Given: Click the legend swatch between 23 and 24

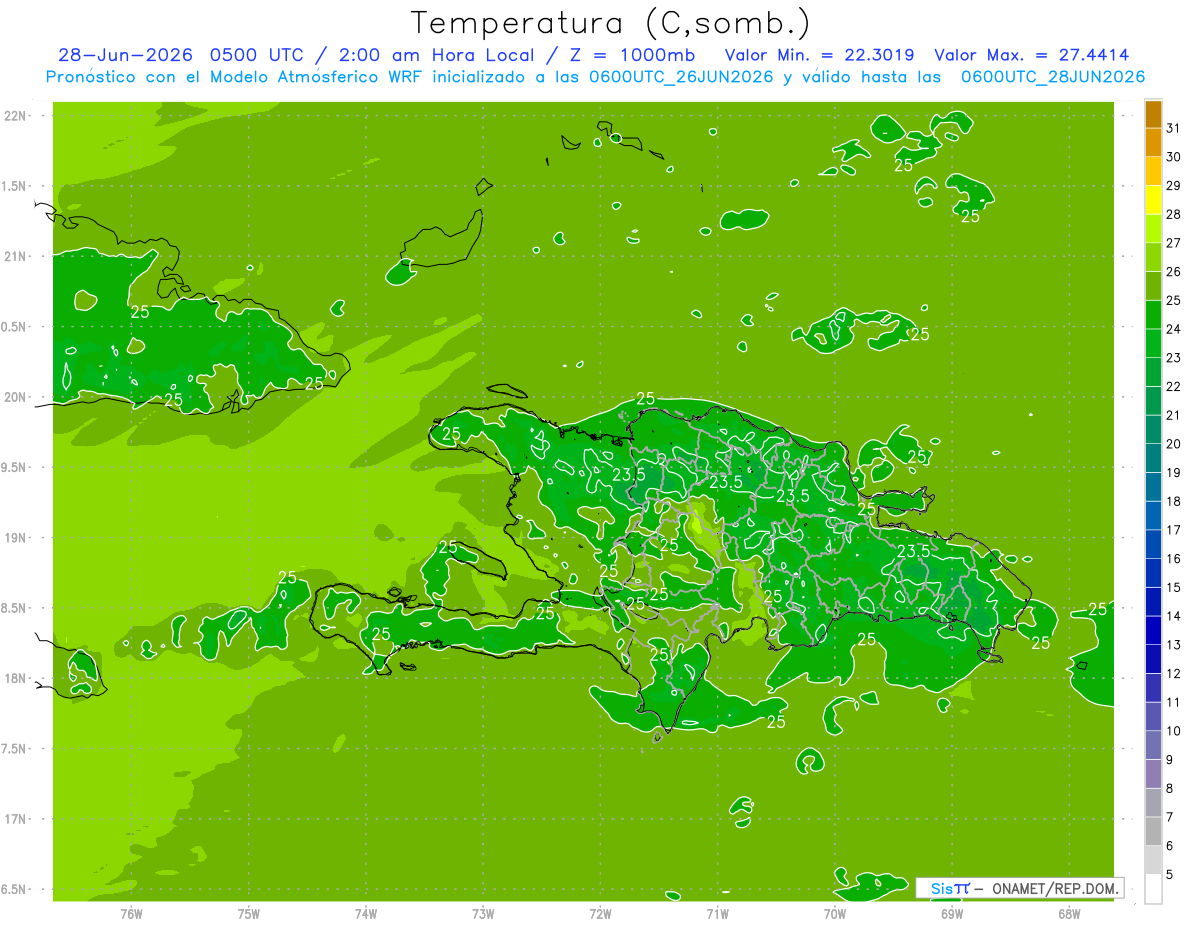Looking at the screenshot, I should click(x=1153, y=343).
